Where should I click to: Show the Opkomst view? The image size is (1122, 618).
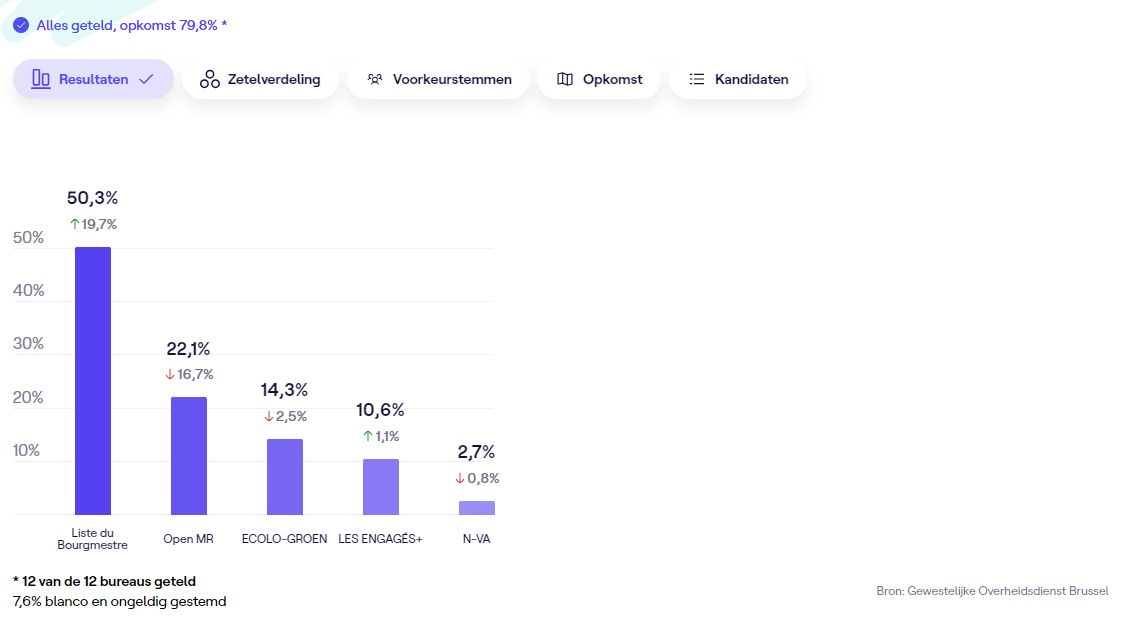599,79
